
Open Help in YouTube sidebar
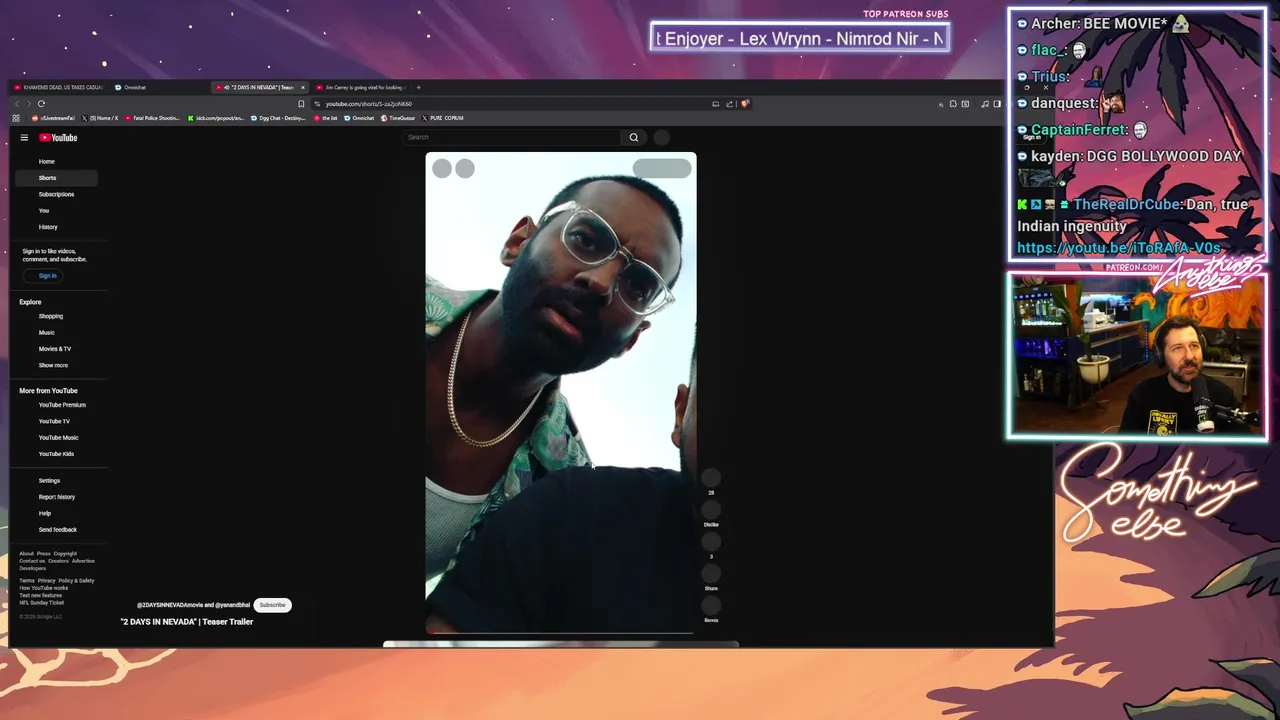pos(45,513)
